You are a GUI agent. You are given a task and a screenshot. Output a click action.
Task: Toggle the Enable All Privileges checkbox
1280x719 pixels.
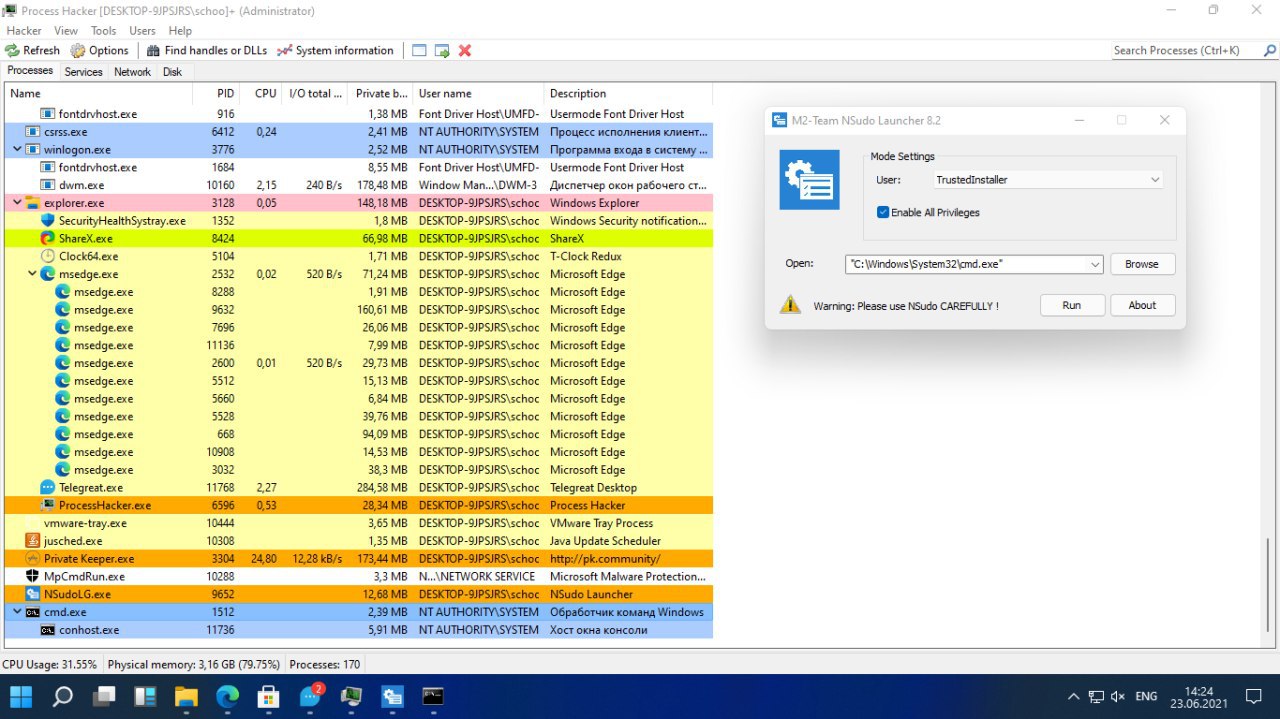point(883,212)
